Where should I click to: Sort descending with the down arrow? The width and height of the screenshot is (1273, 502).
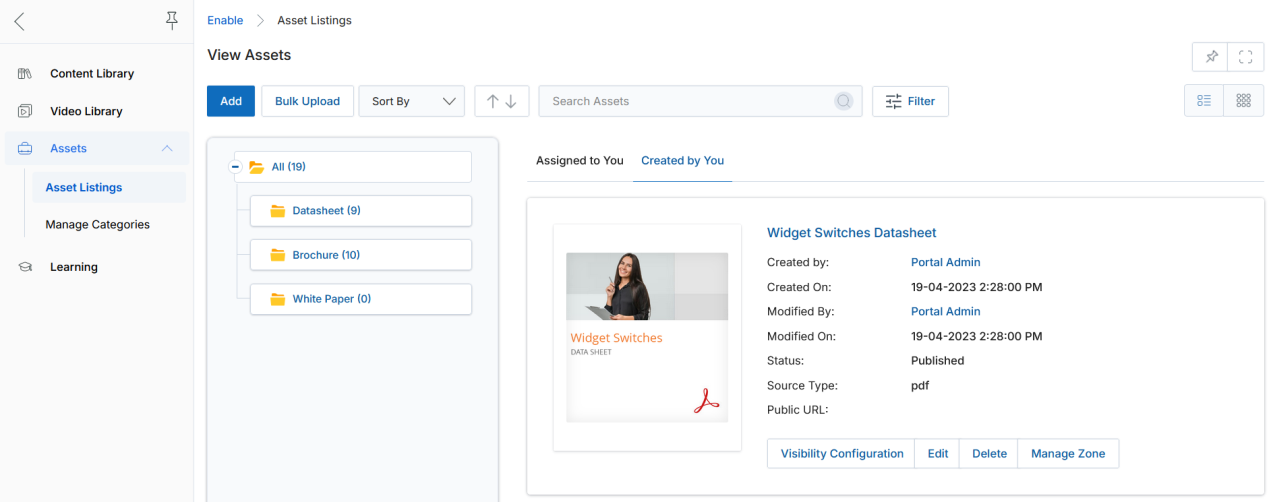click(x=511, y=101)
